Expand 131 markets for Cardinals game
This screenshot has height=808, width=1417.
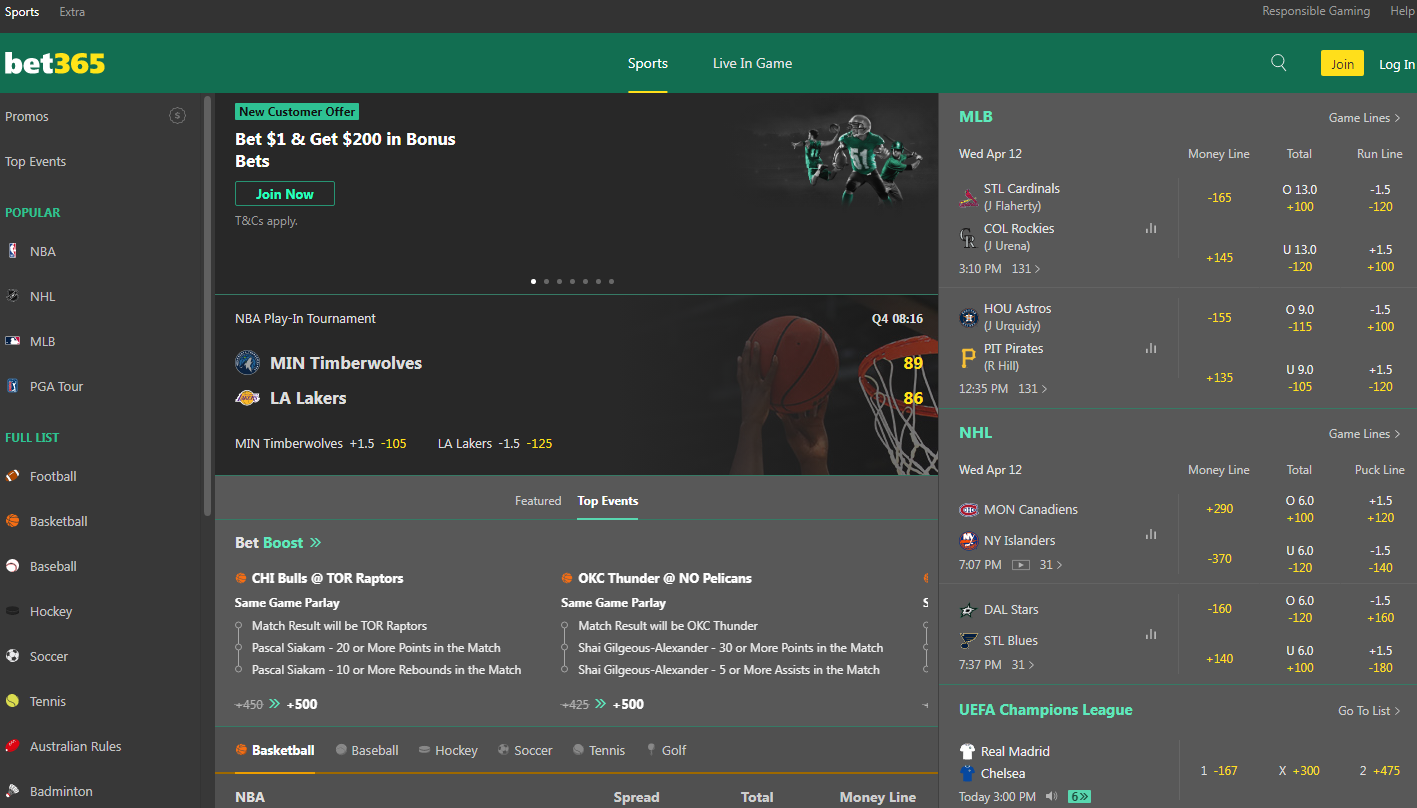1026,269
